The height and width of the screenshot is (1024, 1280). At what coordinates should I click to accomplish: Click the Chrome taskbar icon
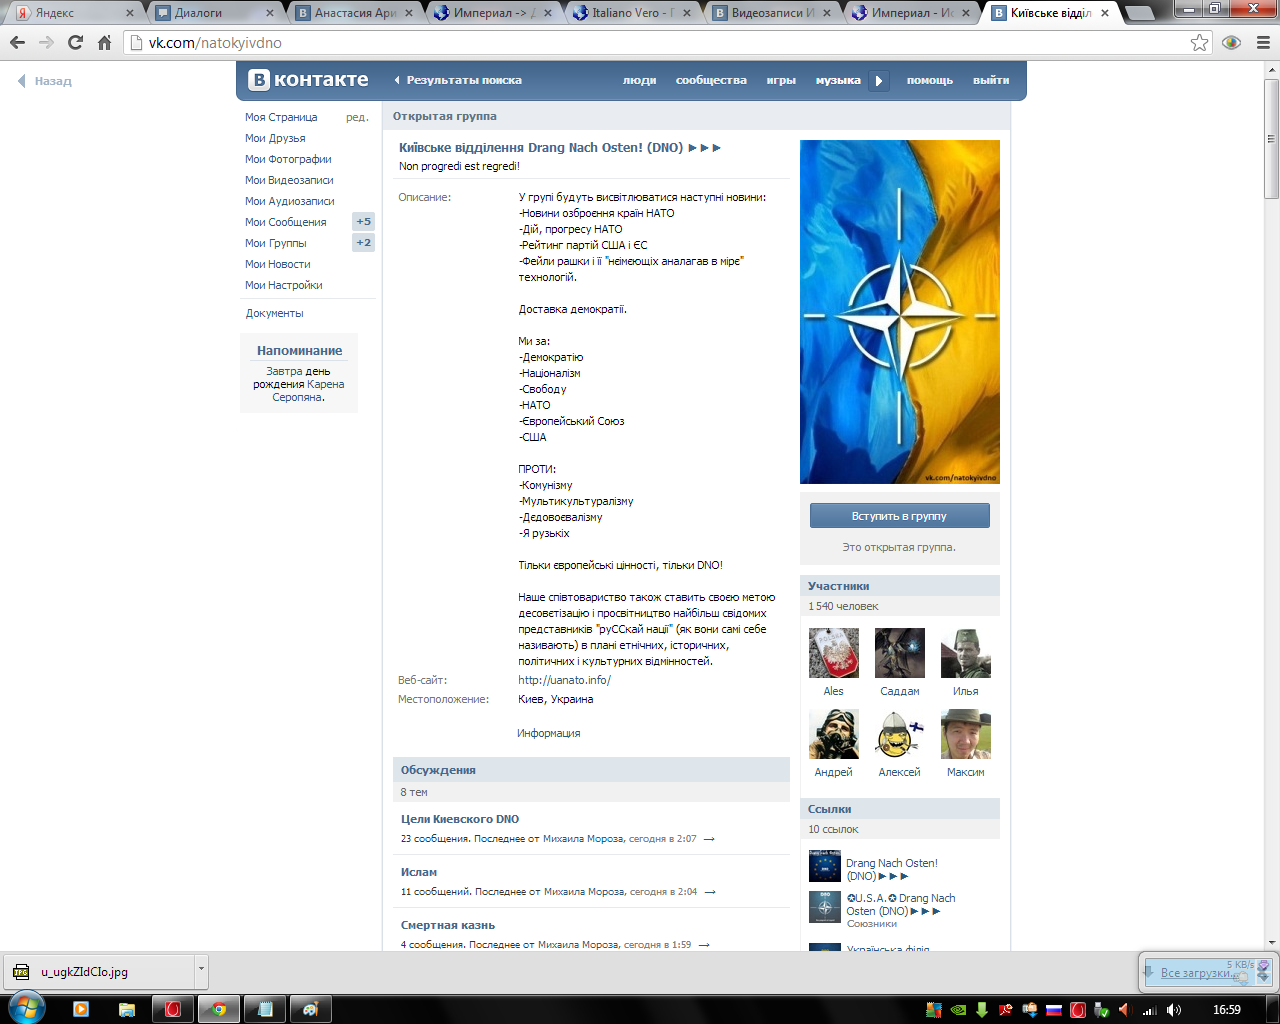coord(218,1009)
